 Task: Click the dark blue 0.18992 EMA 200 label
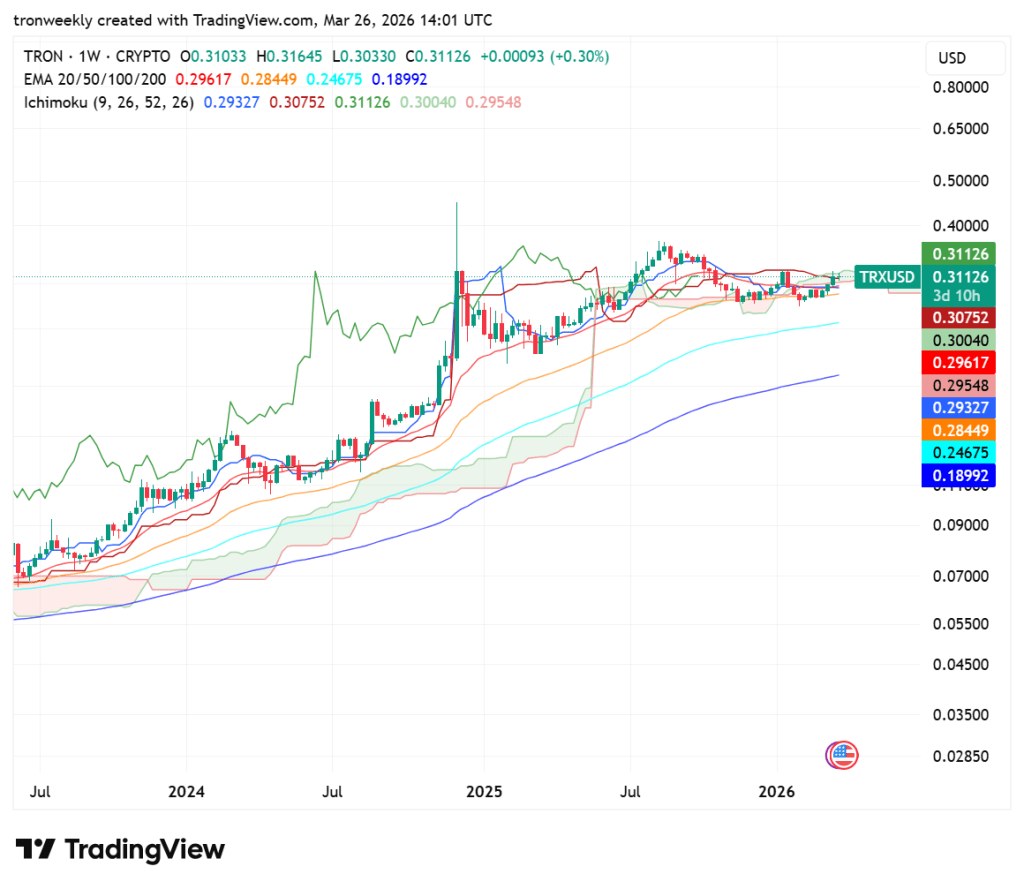coord(959,476)
